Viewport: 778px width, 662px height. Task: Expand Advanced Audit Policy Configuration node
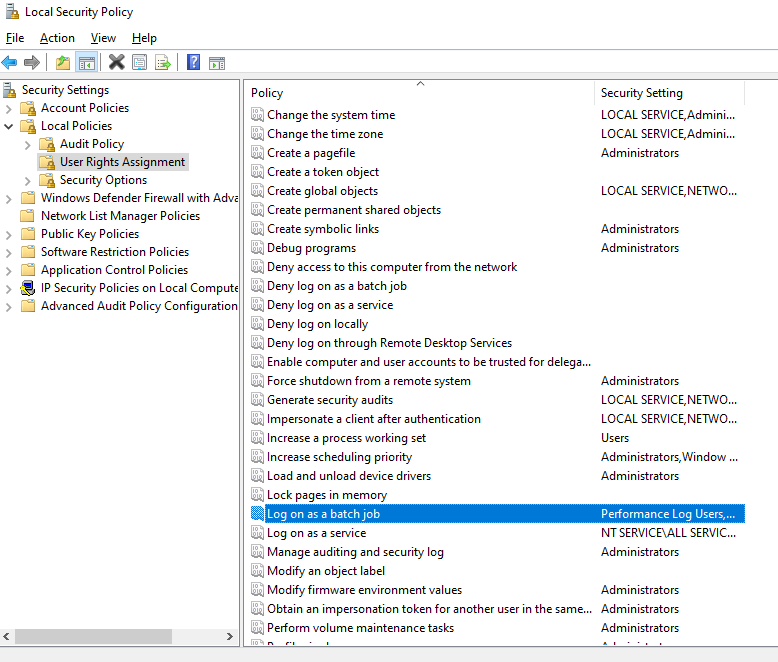tap(8, 307)
